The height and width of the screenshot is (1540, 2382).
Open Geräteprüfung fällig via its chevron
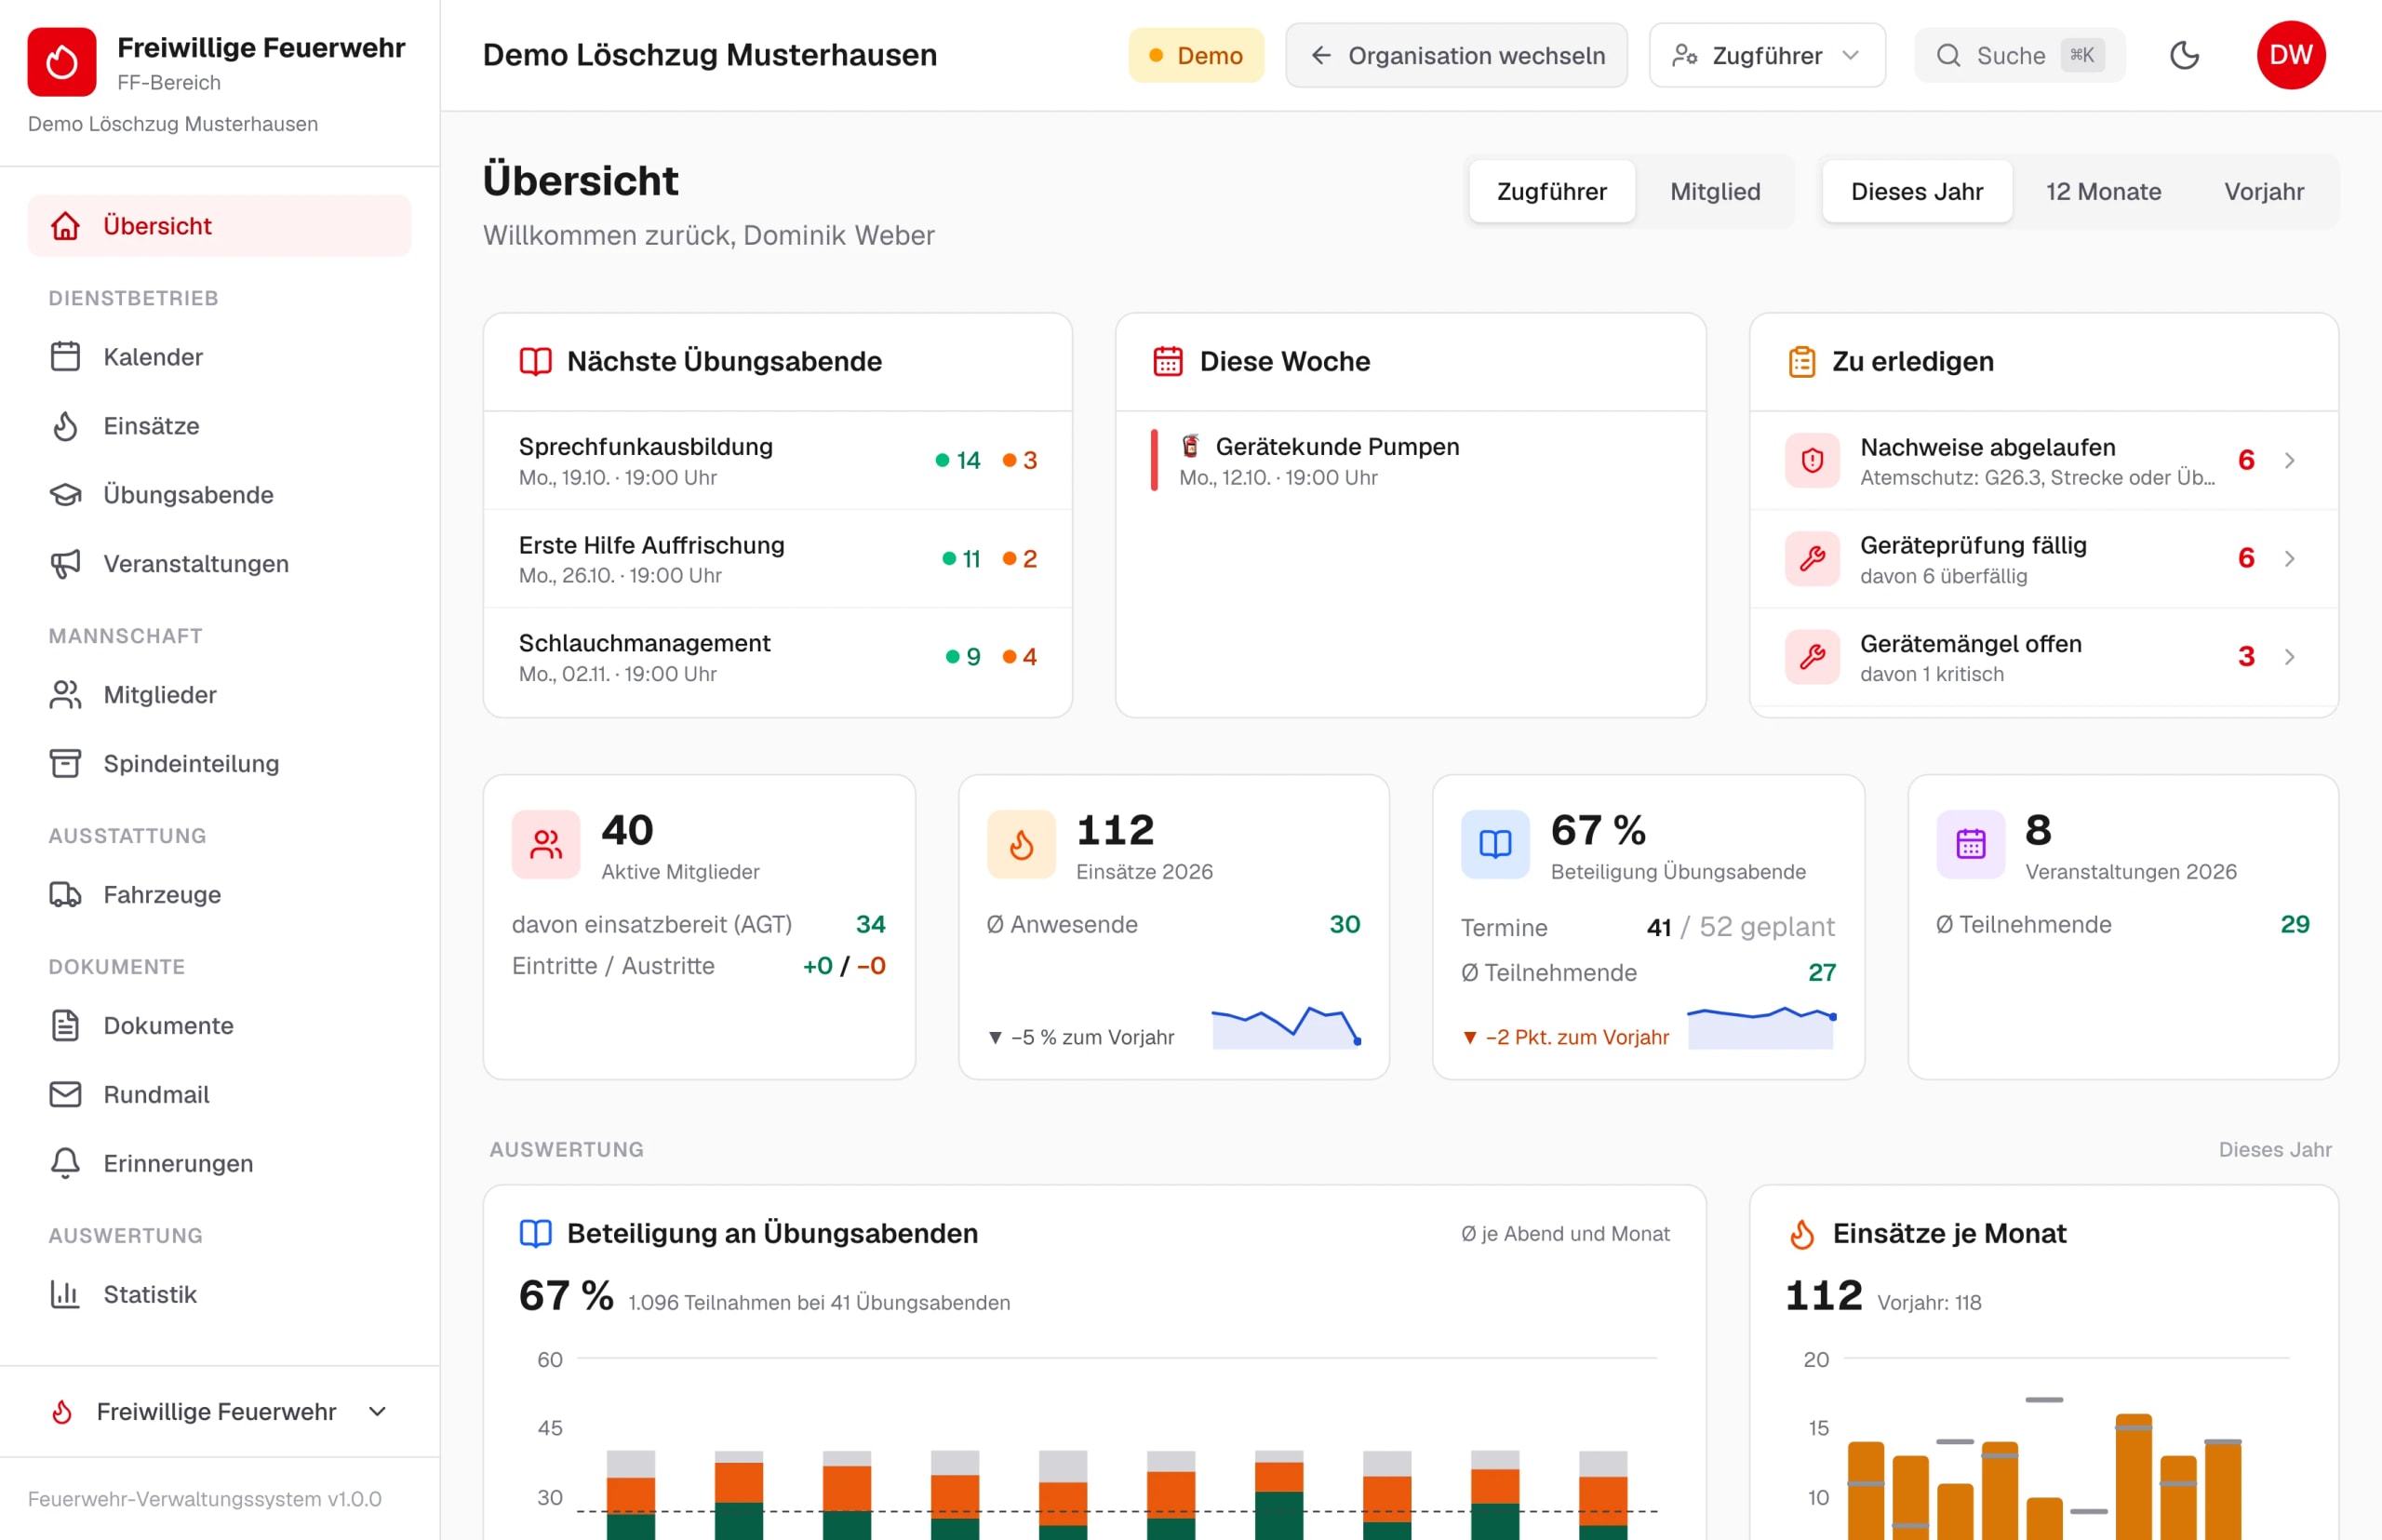tap(2289, 558)
